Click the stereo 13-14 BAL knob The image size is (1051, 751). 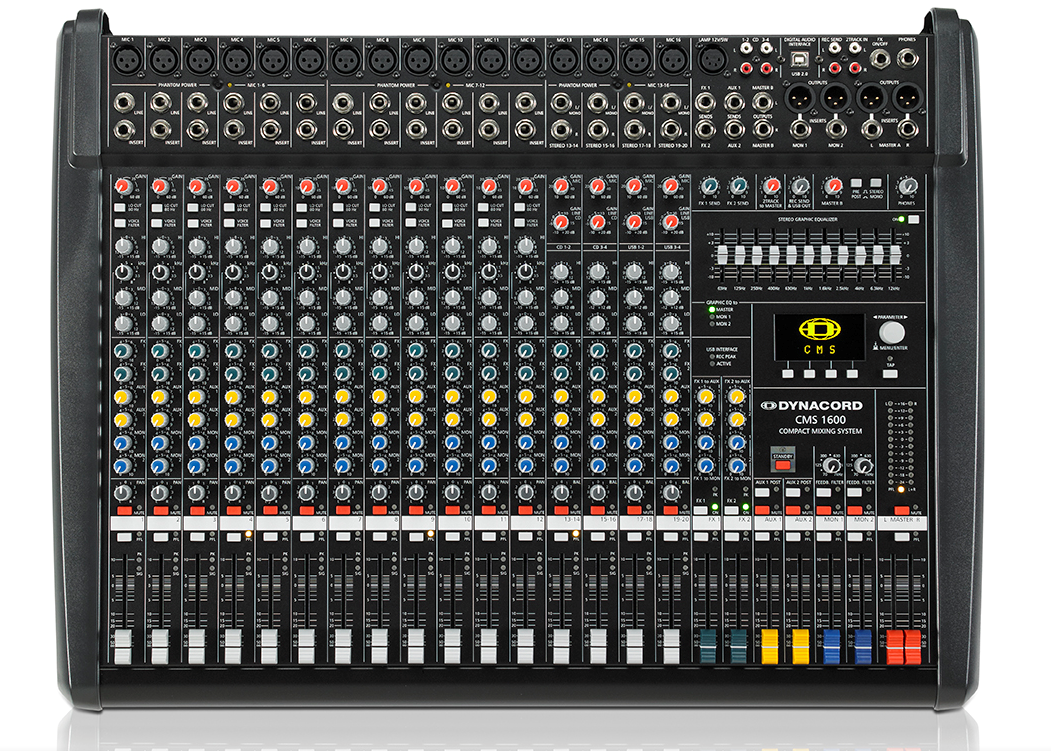point(562,493)
